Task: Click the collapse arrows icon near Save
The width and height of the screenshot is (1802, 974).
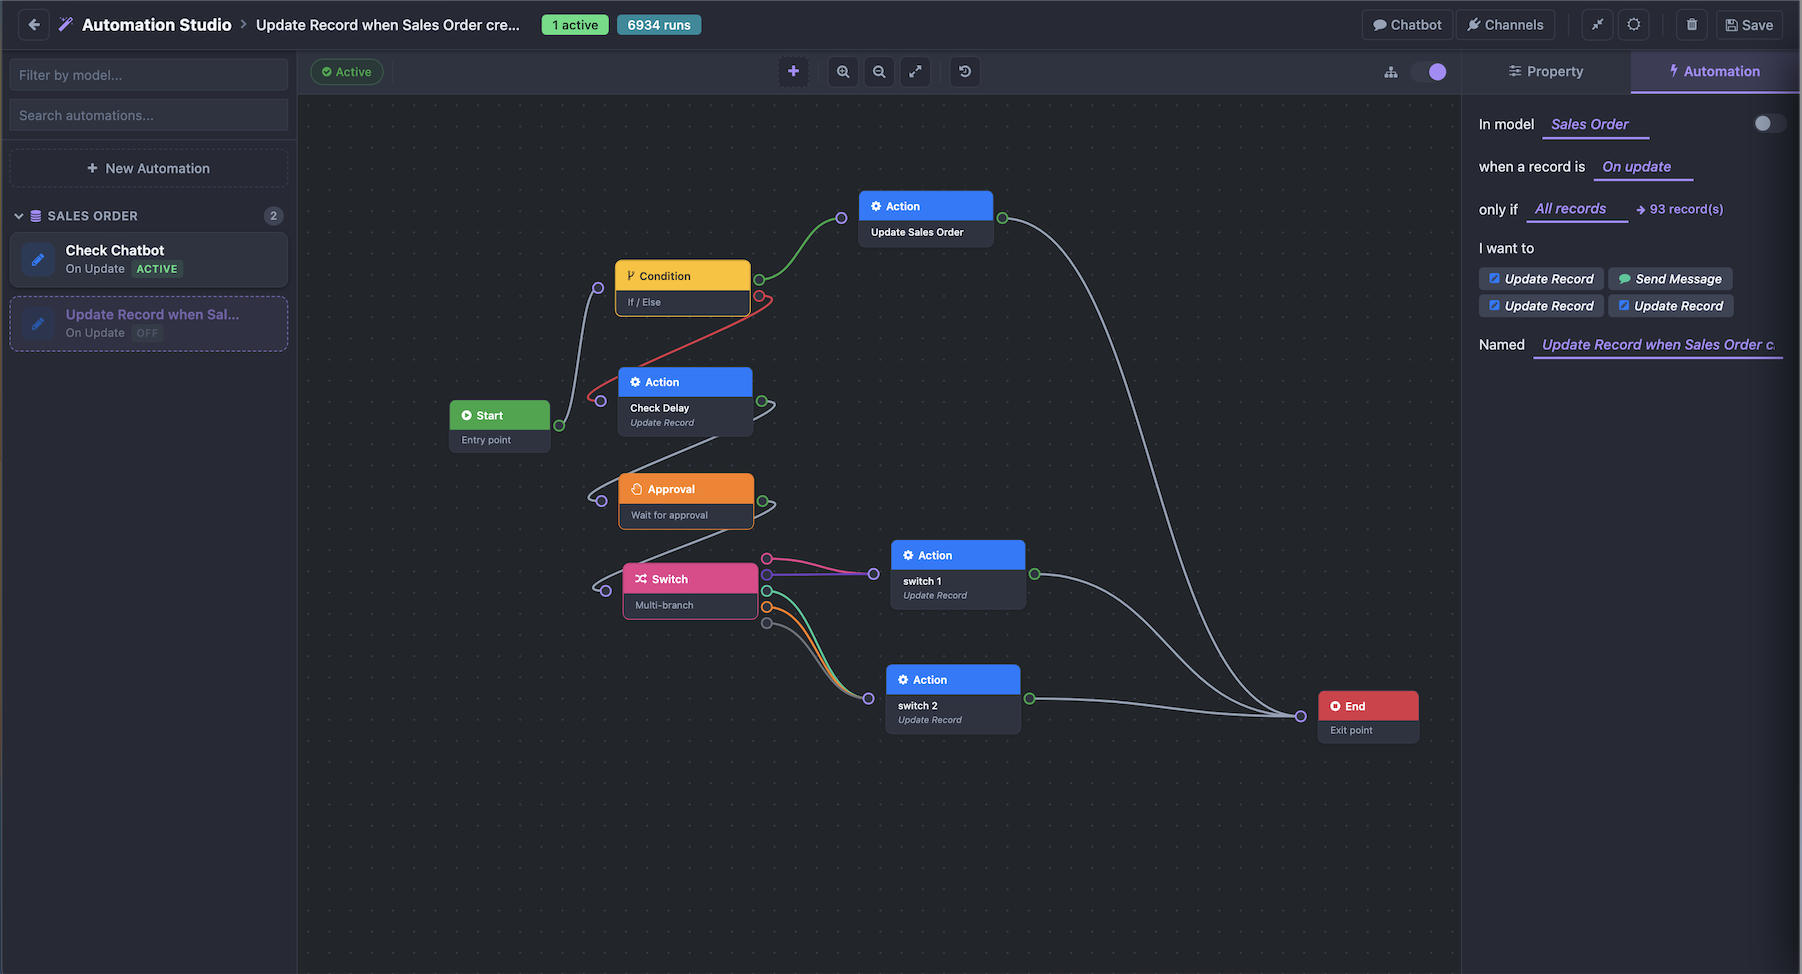Action: point(1597,24)
